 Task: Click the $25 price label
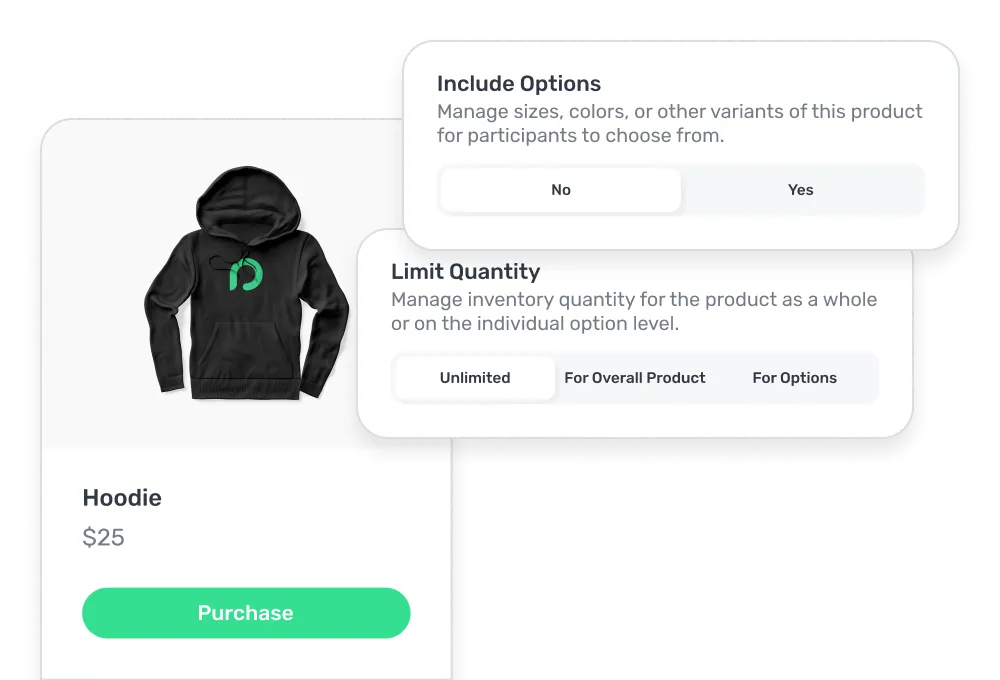(104, 537)
